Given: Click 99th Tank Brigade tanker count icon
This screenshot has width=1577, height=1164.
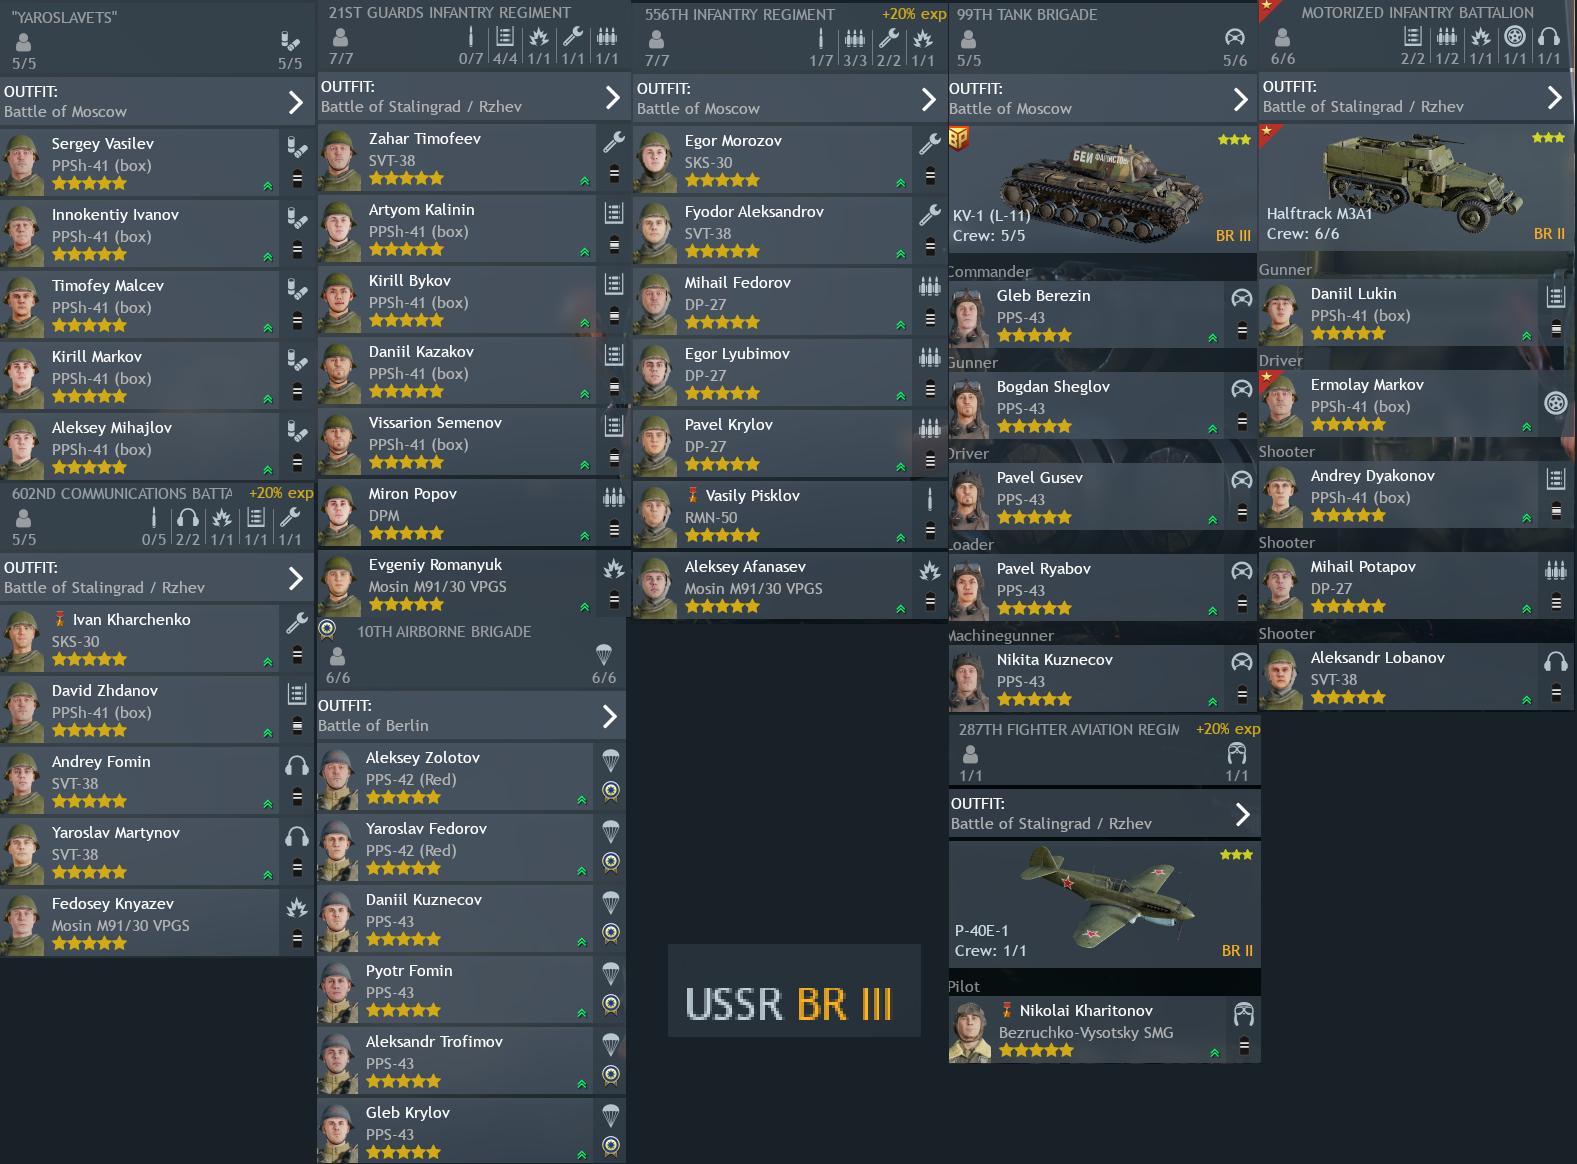Looking at the screenshot, I should point(1235,38).
